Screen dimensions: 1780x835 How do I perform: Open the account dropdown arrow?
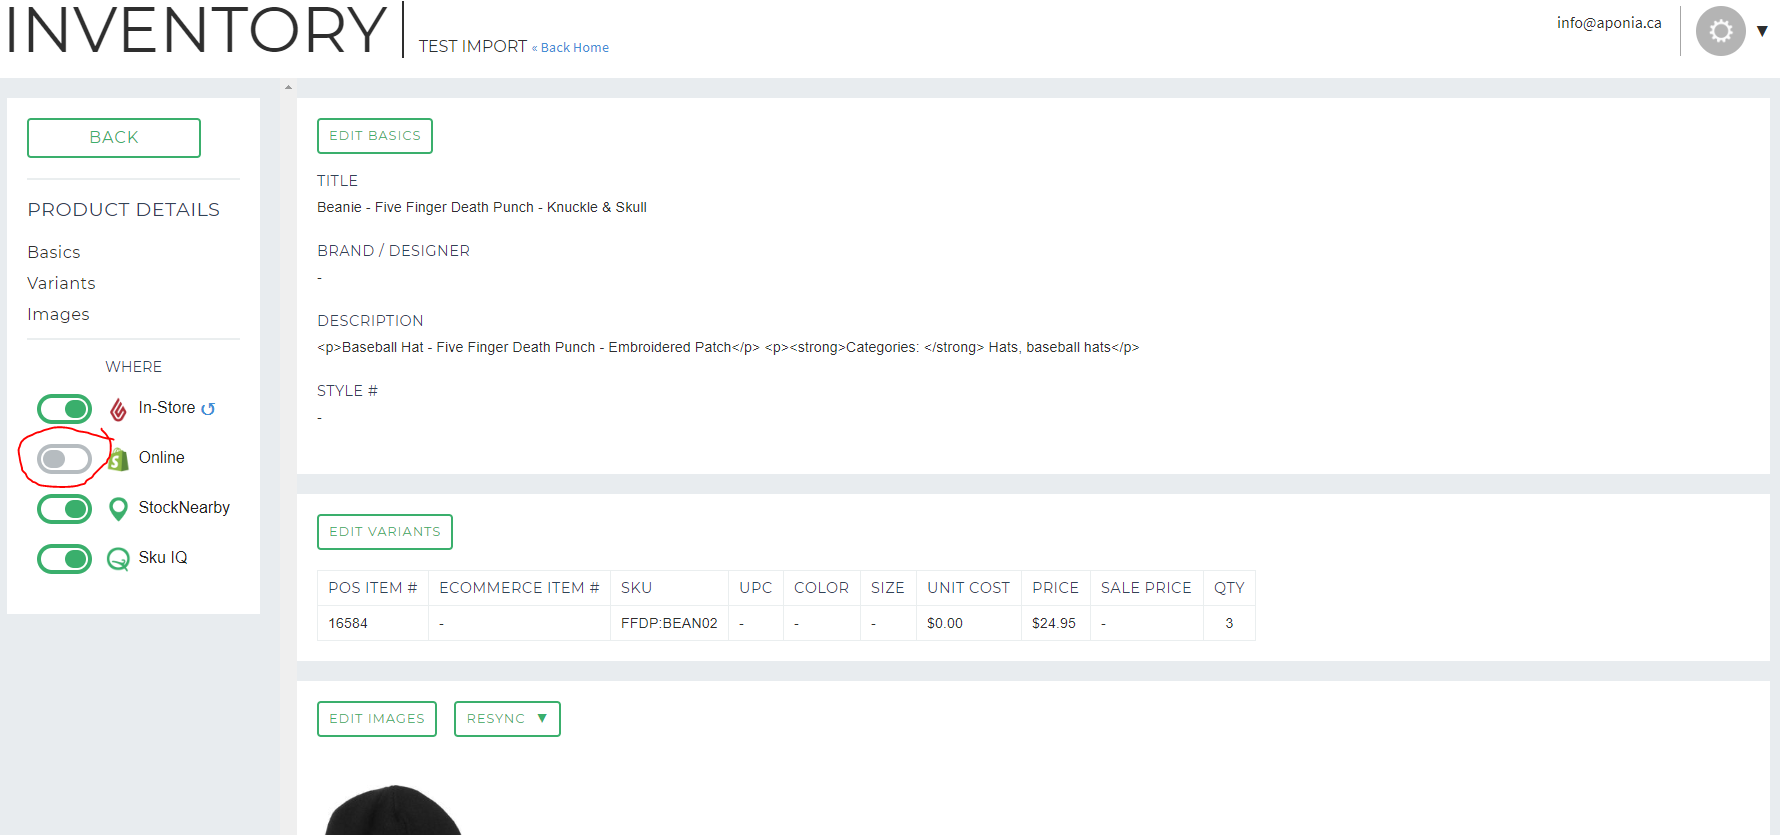(1762, 31)
